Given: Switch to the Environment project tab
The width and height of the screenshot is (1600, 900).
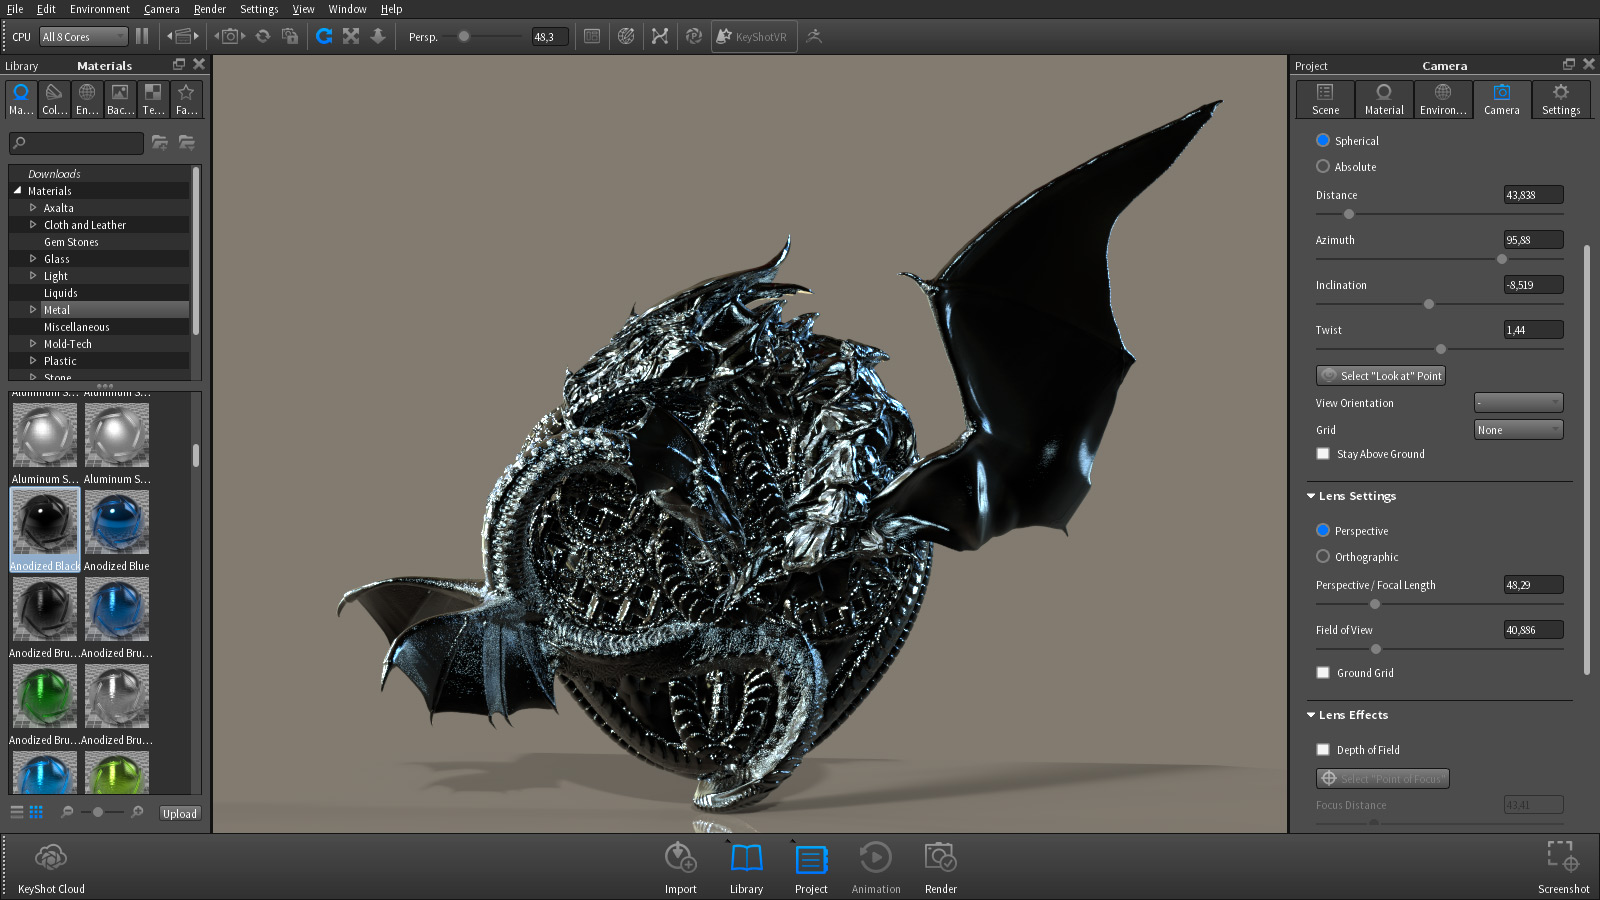Looking at the screenshot, I should tap(1442, 99).
